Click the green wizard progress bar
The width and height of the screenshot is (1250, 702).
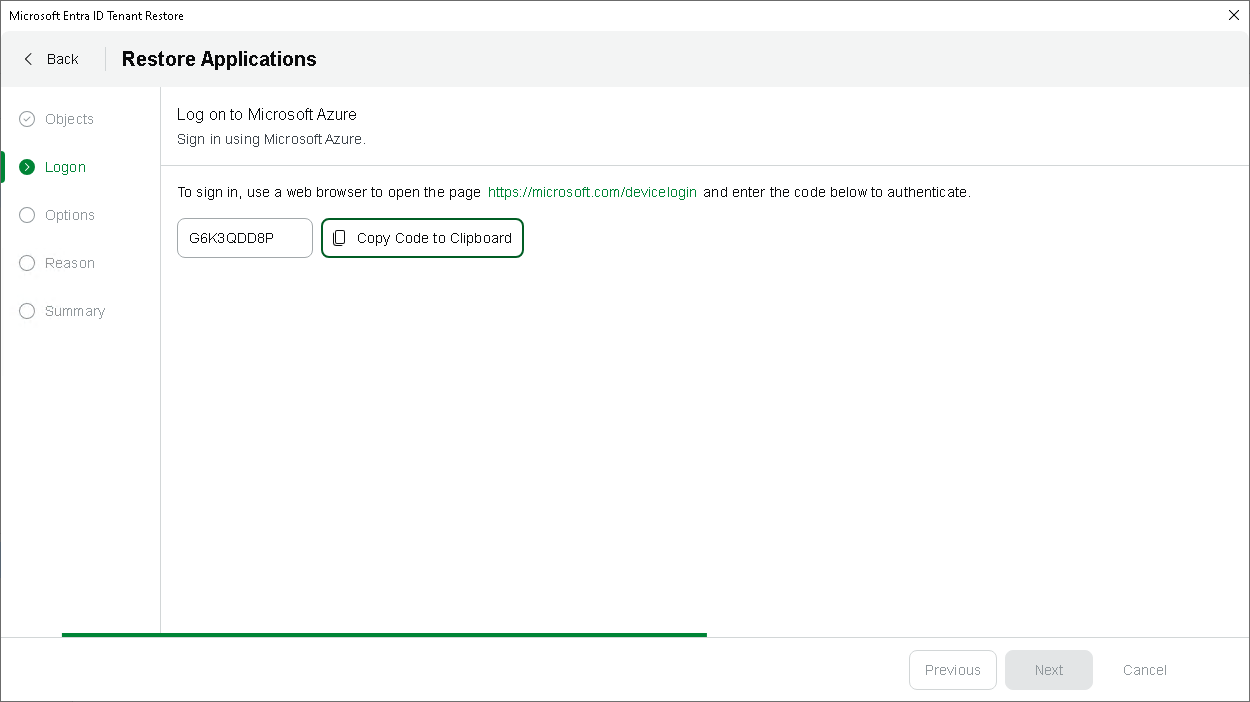coord(384,634)
